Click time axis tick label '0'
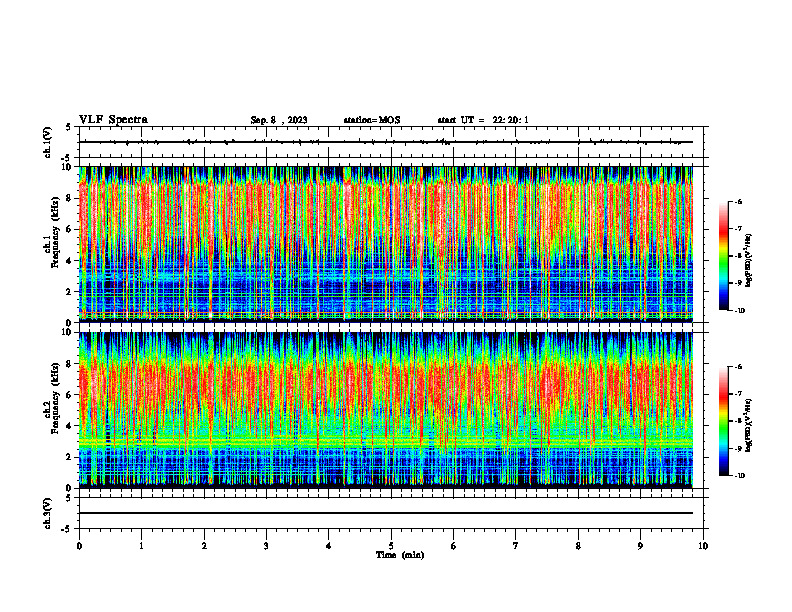 79,546
